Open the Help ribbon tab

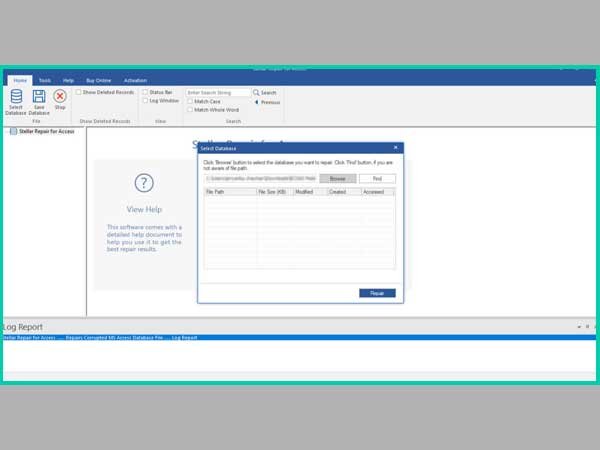[68, 80]
